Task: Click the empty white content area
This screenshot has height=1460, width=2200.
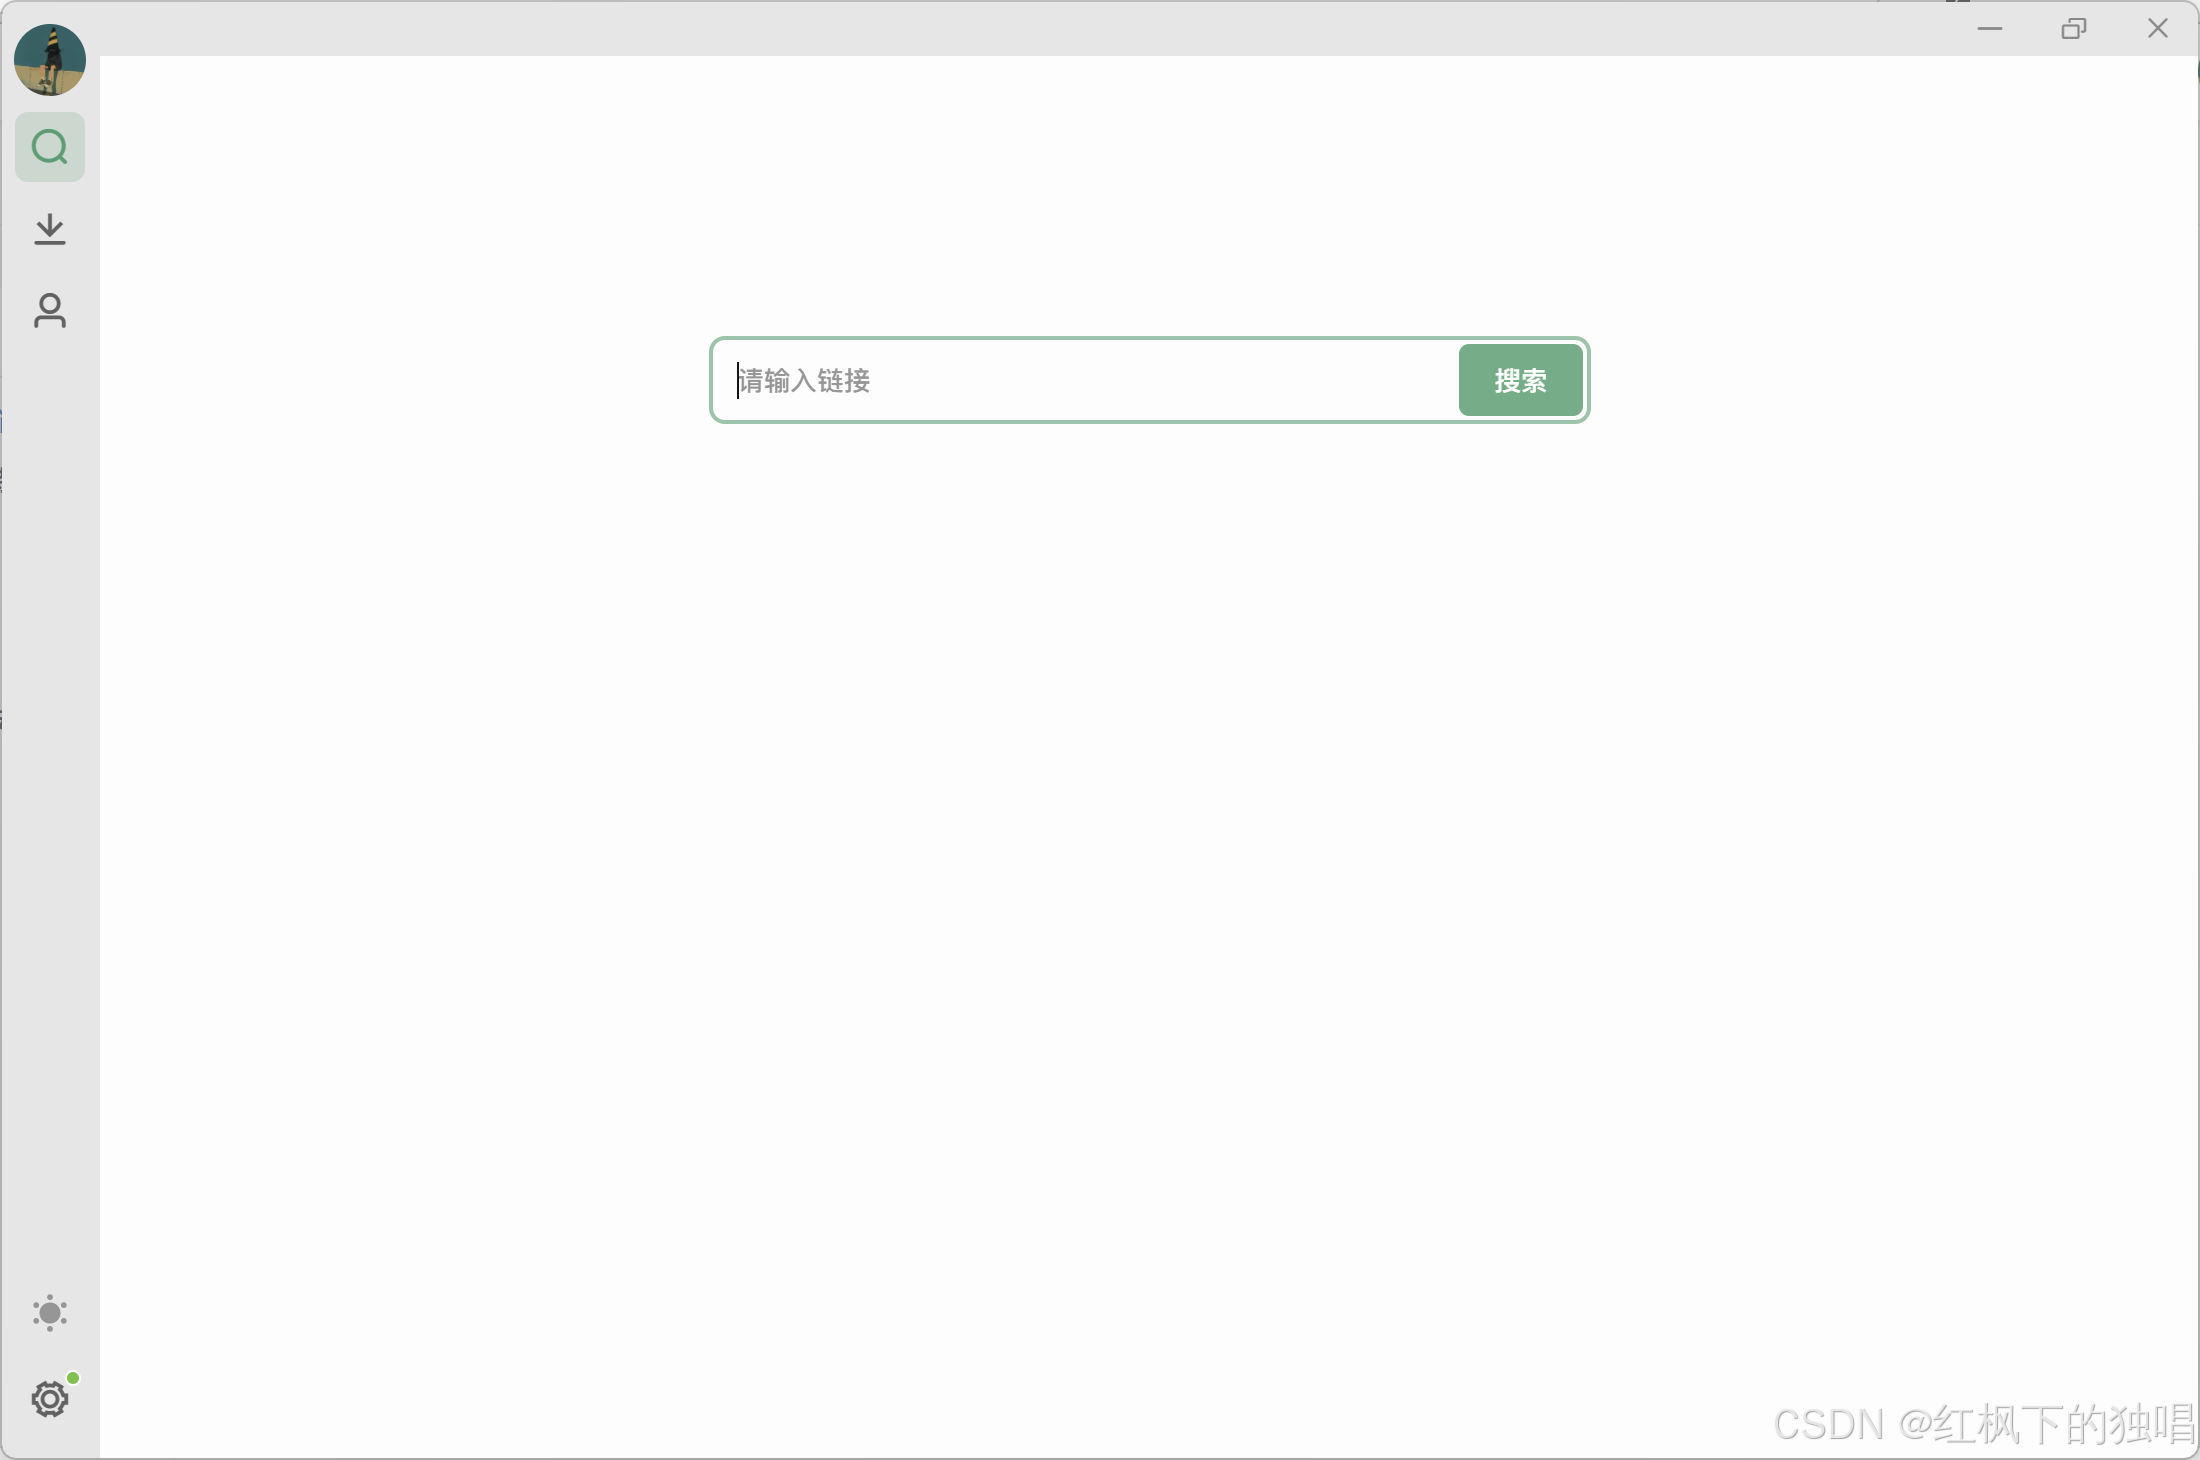Action: tap(1150, 900)
